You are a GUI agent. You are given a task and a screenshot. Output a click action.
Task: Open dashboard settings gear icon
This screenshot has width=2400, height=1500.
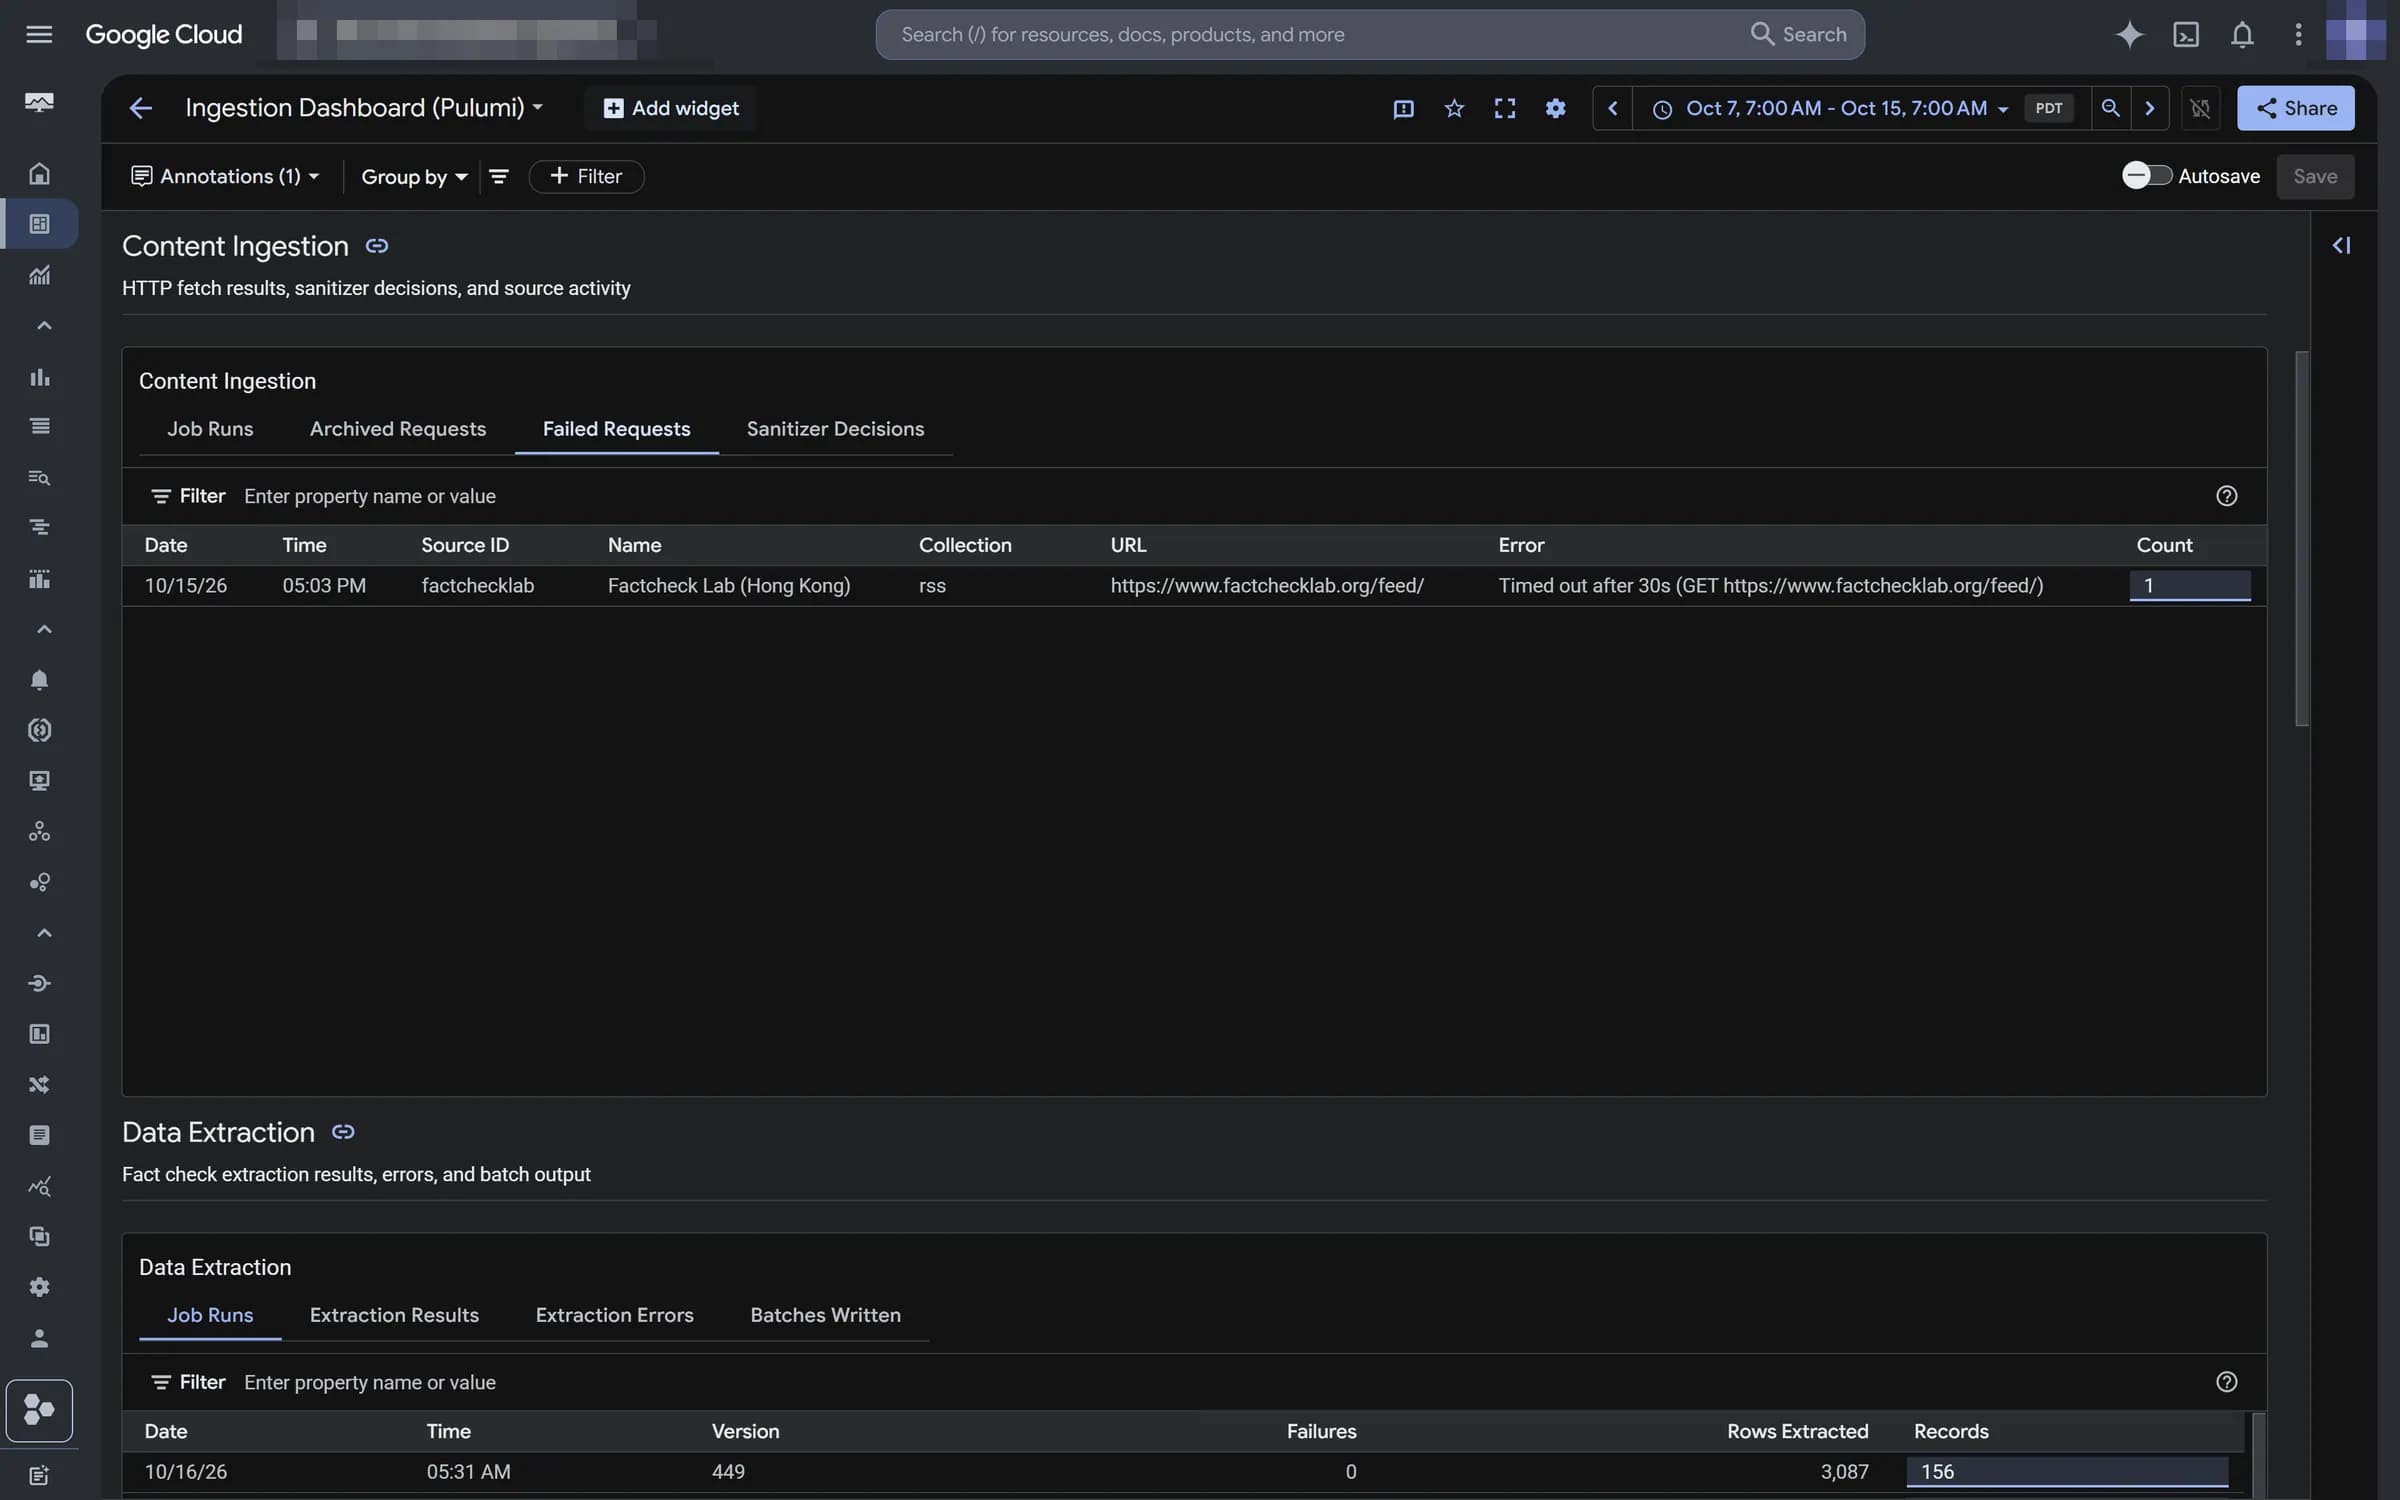click(1555, 108)
